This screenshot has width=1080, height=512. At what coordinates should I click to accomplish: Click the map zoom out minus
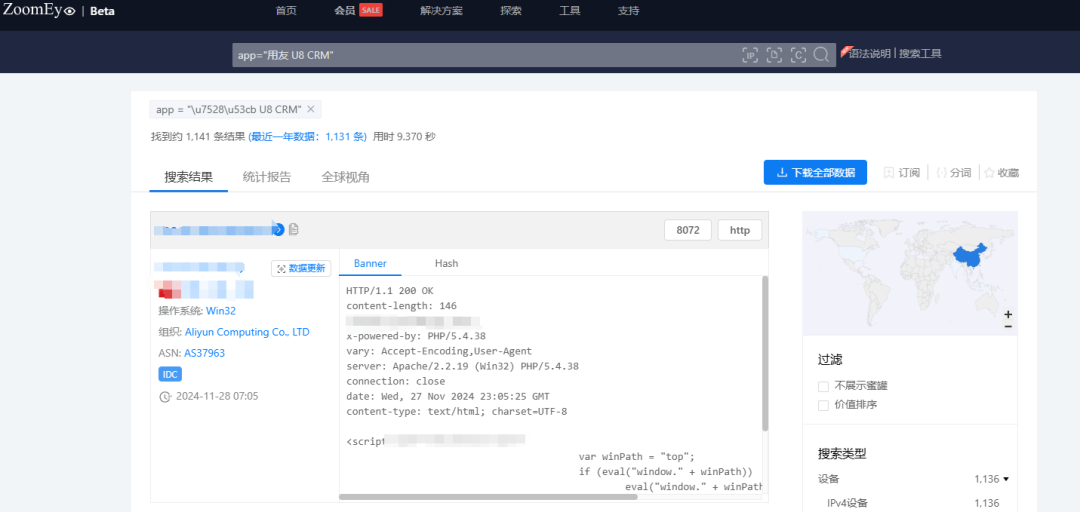coord(1008,326)
